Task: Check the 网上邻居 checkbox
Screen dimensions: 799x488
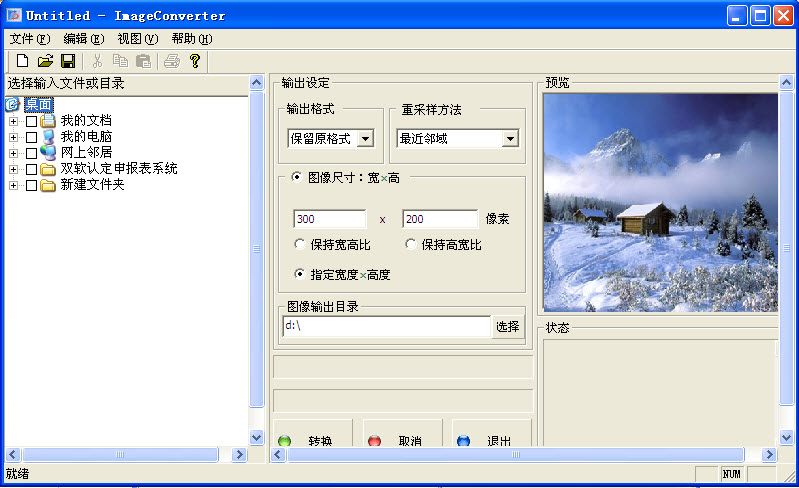Action: coord(32,153)
